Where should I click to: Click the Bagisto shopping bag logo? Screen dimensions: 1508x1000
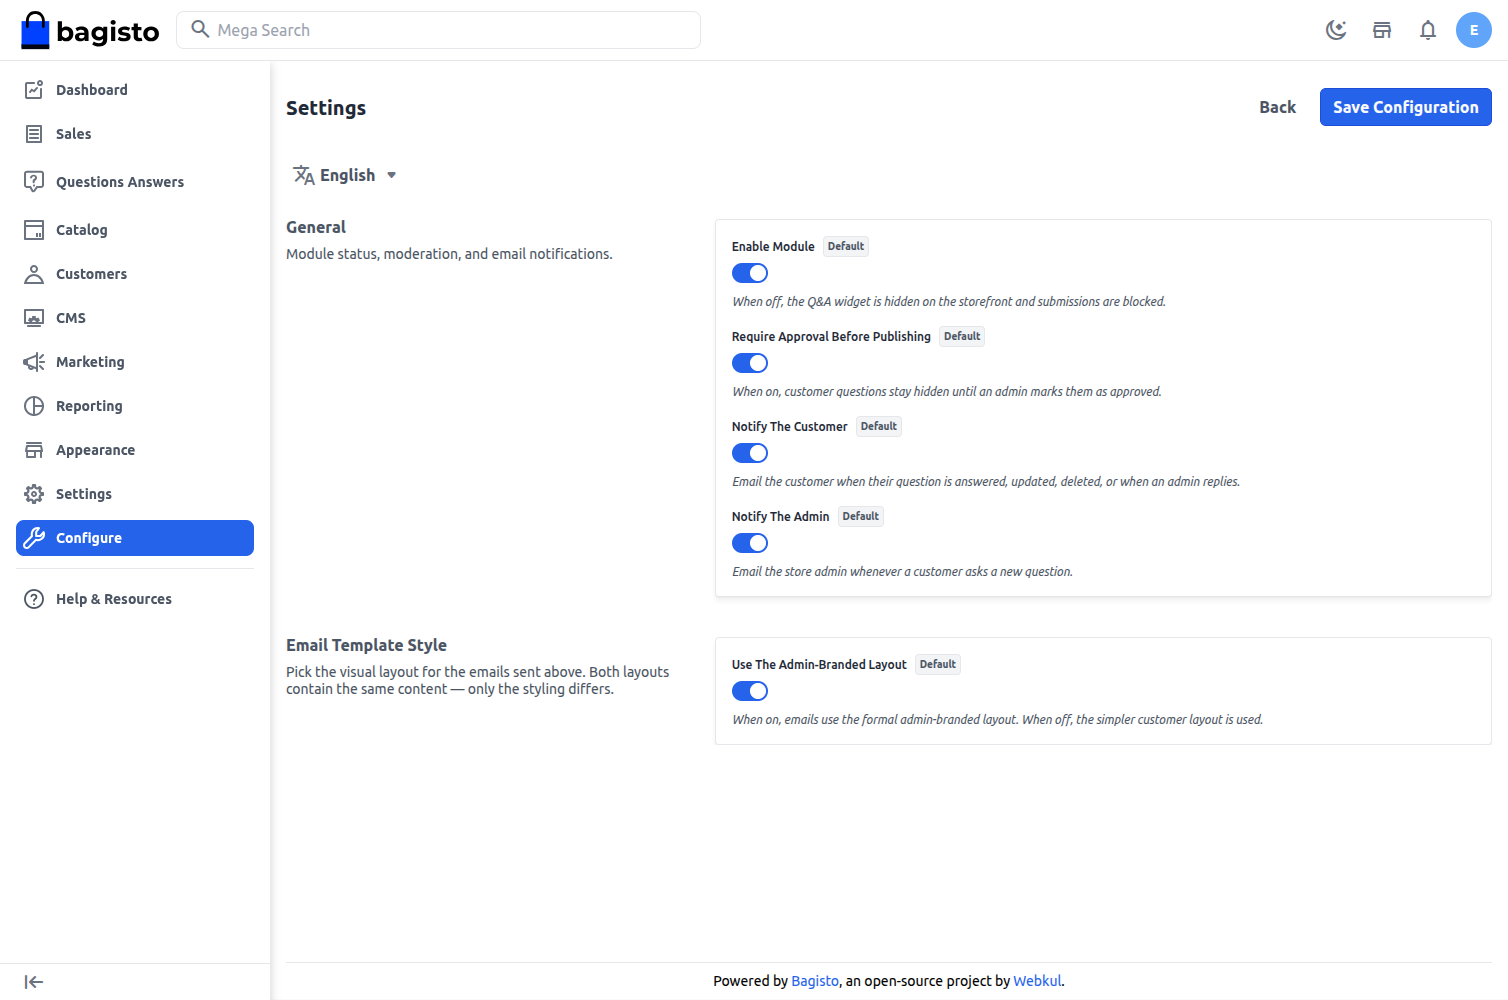point(90,30)
